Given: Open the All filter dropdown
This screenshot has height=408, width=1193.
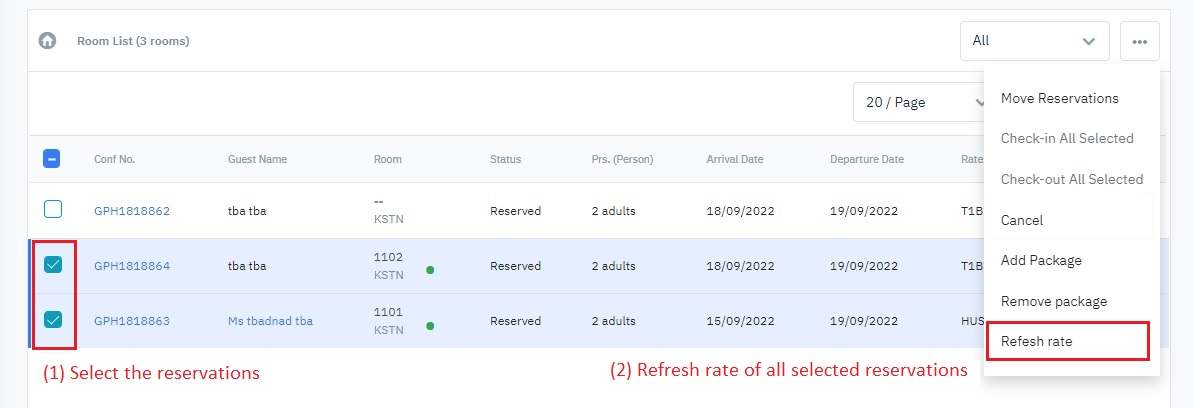Looking at the screenshot, I should click(1033, 41).
